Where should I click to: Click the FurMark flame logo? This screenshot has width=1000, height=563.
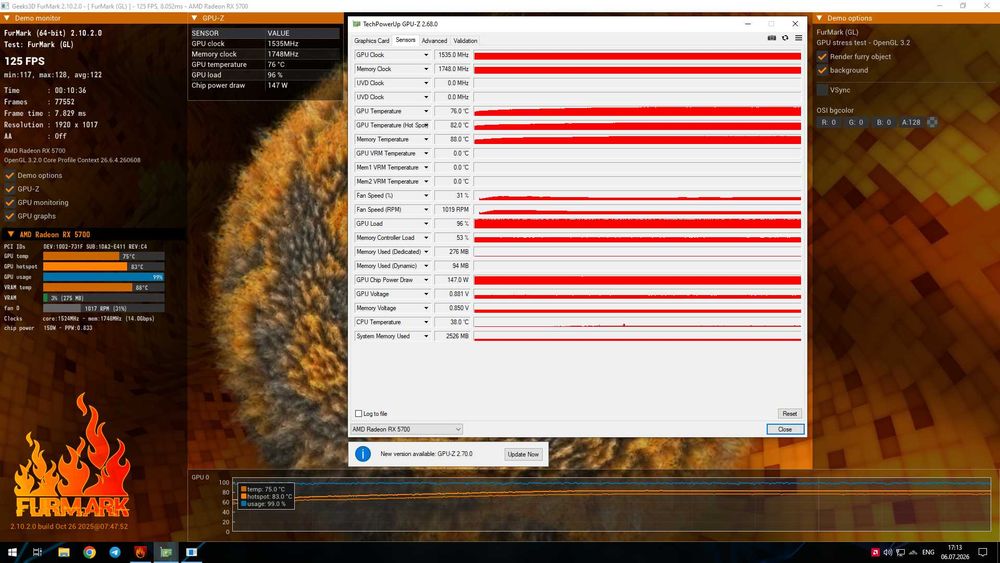(x=71, y=456)
